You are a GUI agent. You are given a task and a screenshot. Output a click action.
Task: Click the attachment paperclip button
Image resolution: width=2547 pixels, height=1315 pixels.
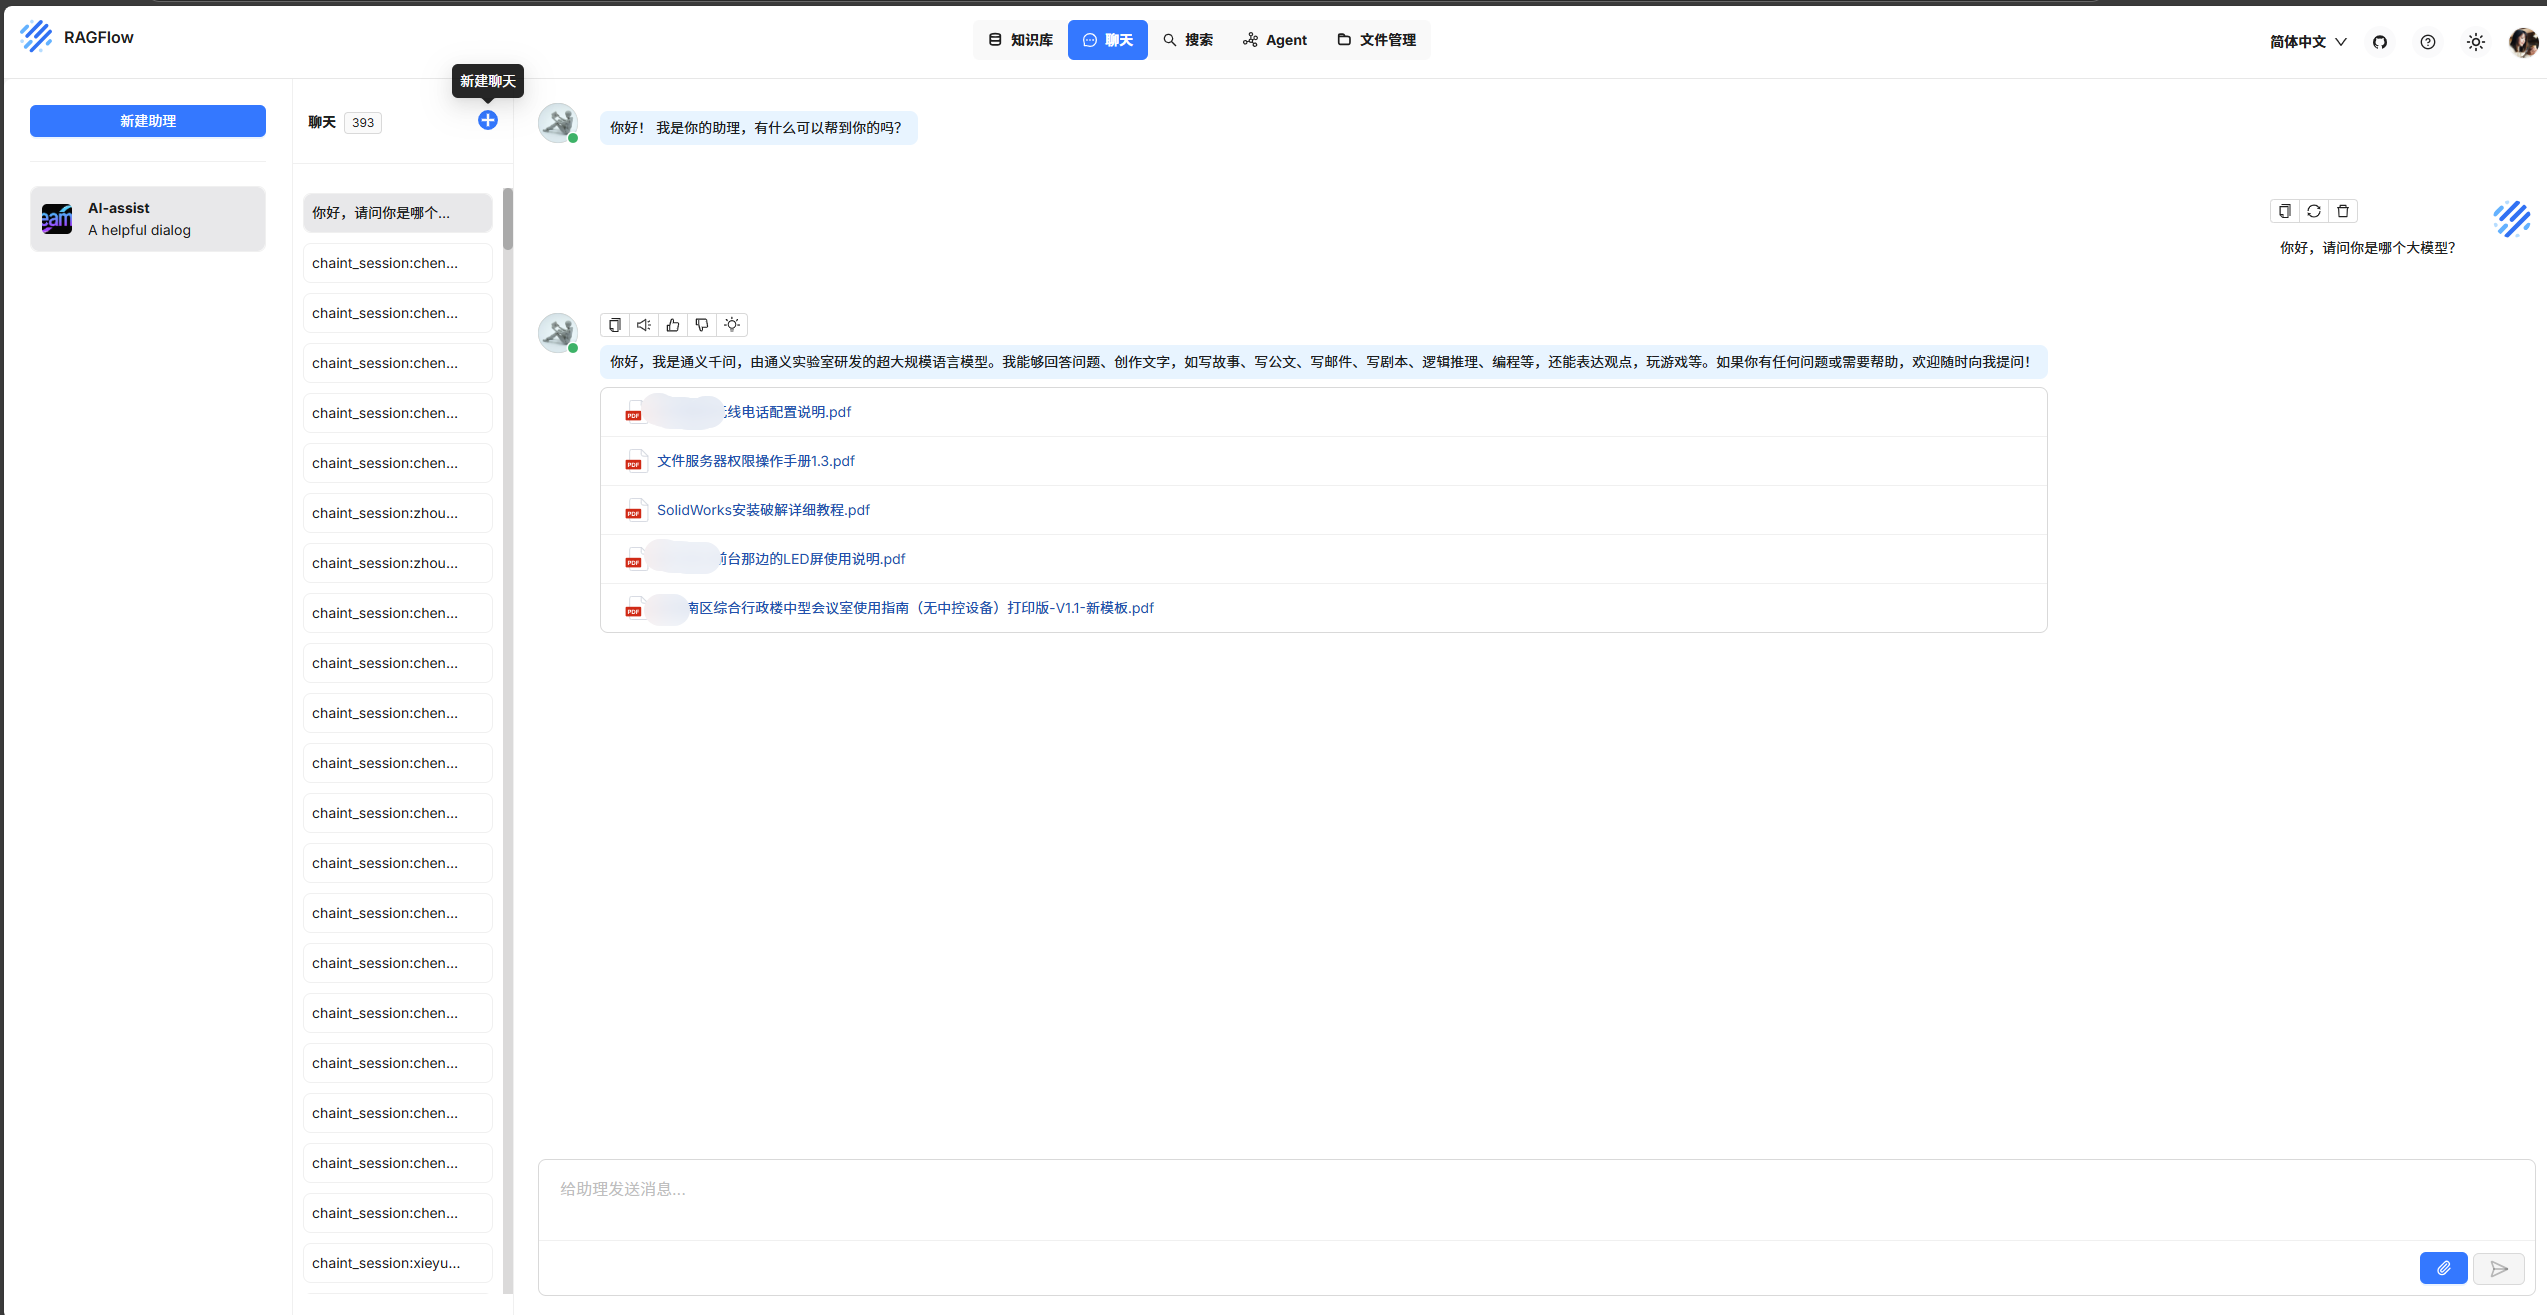(2443, 1268)
